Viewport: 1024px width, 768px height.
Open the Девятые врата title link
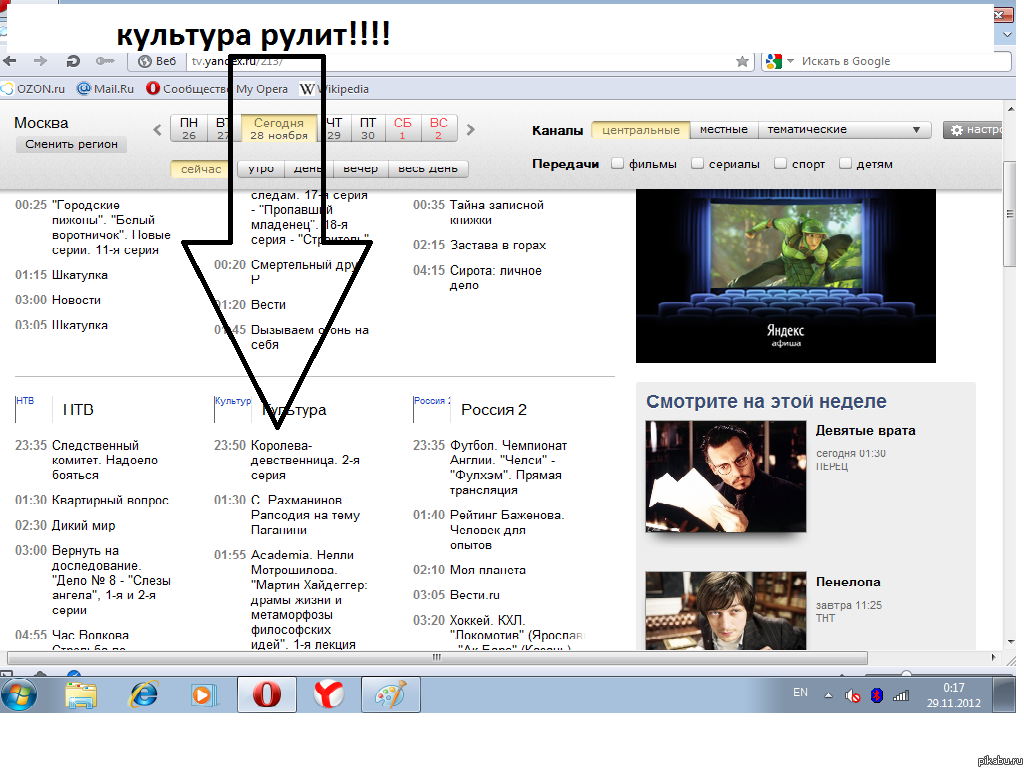(865, 431)
